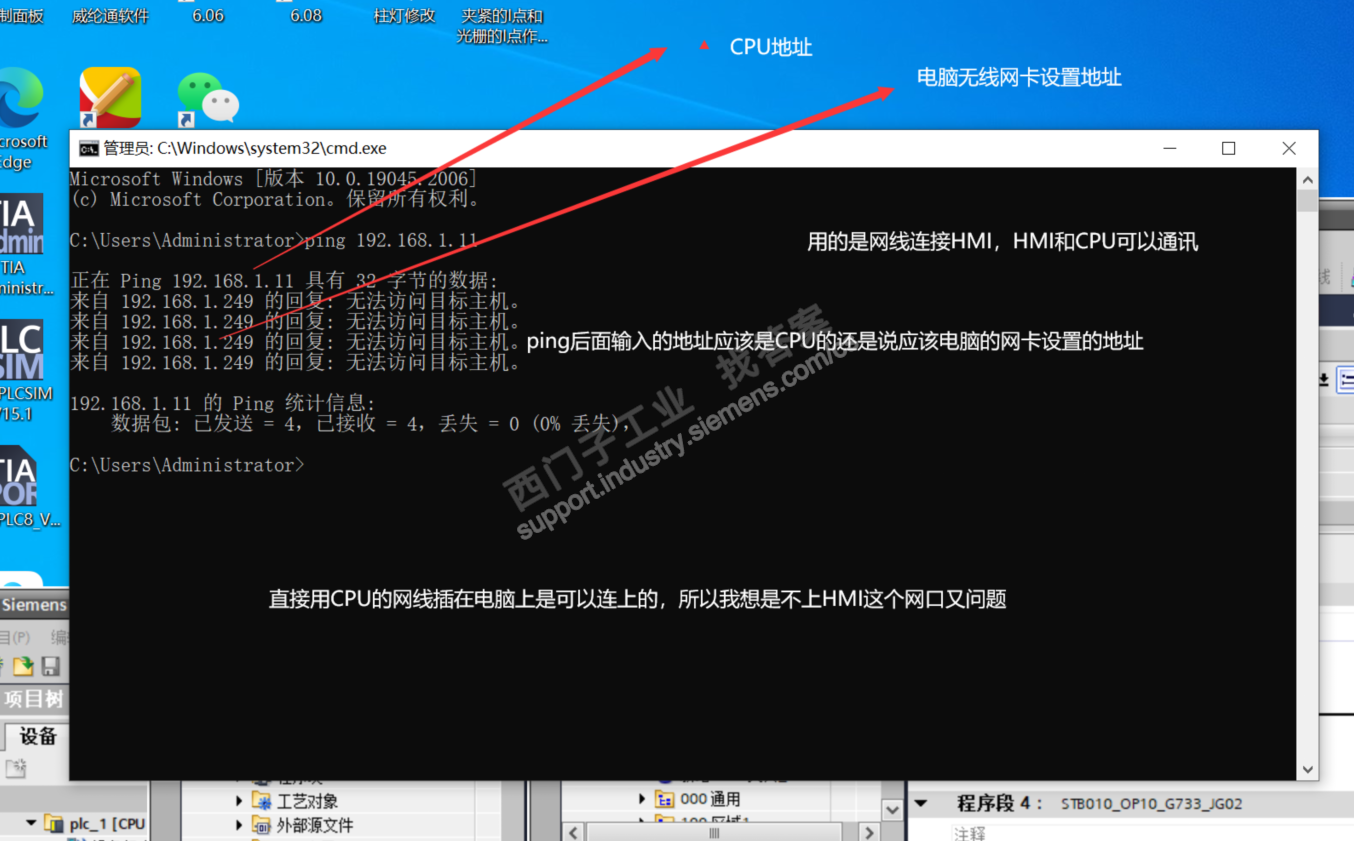The height and width of the screenshot is (841, 1354).
Task: Click the 项目树 panel header
Action: pyautogui.click(x=34, y=700)
